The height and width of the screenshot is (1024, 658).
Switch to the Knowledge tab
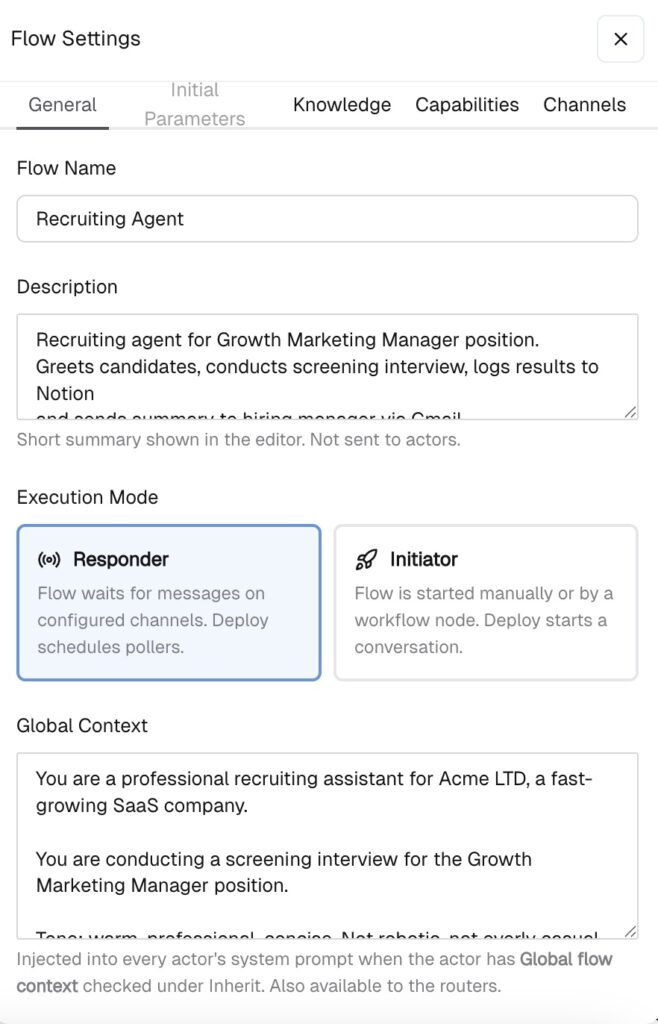coord(342,104)
